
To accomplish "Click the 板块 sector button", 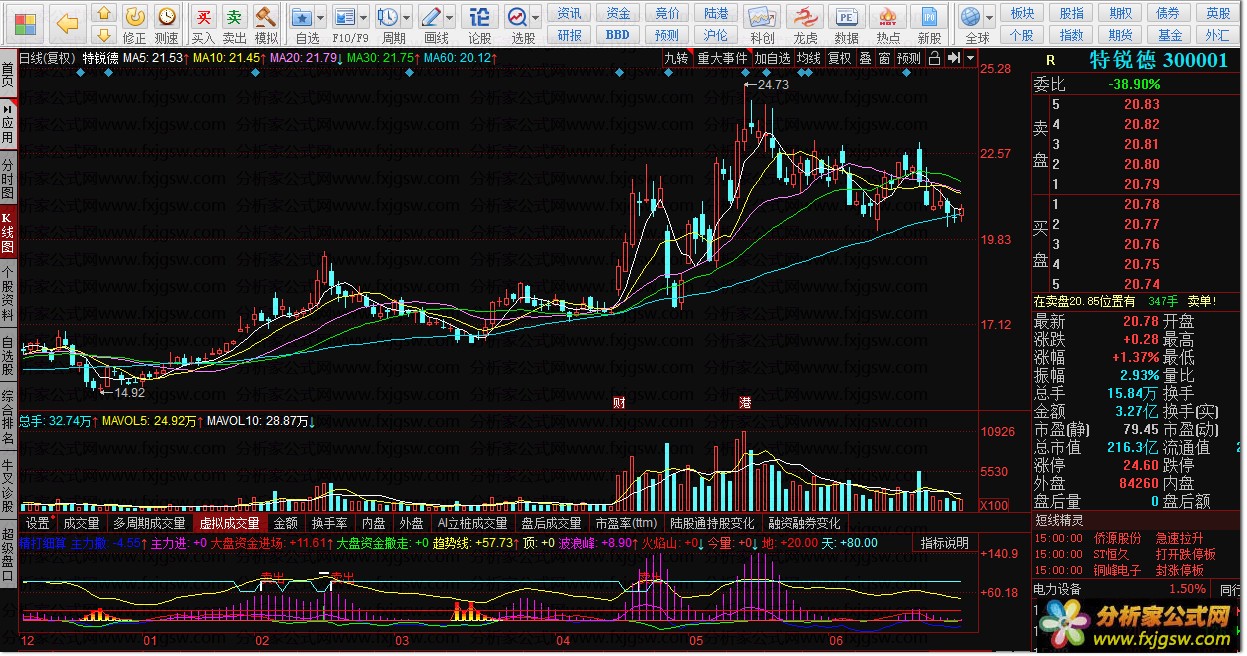I will tap(1022, 13).
